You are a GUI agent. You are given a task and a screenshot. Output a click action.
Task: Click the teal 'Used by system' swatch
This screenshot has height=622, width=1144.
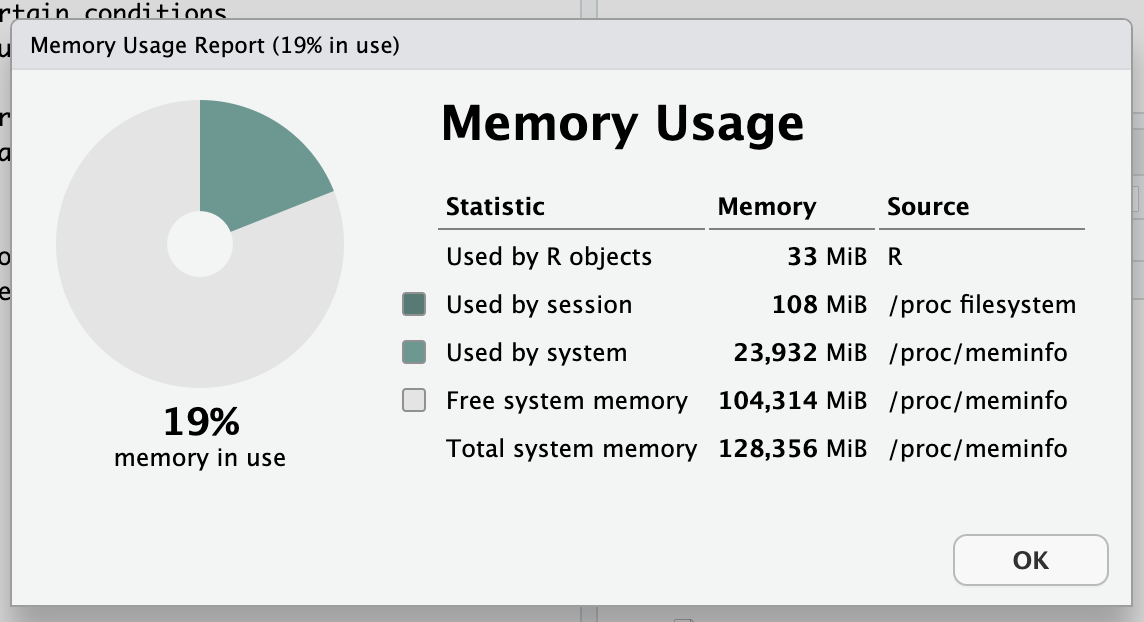pos(414,352)
